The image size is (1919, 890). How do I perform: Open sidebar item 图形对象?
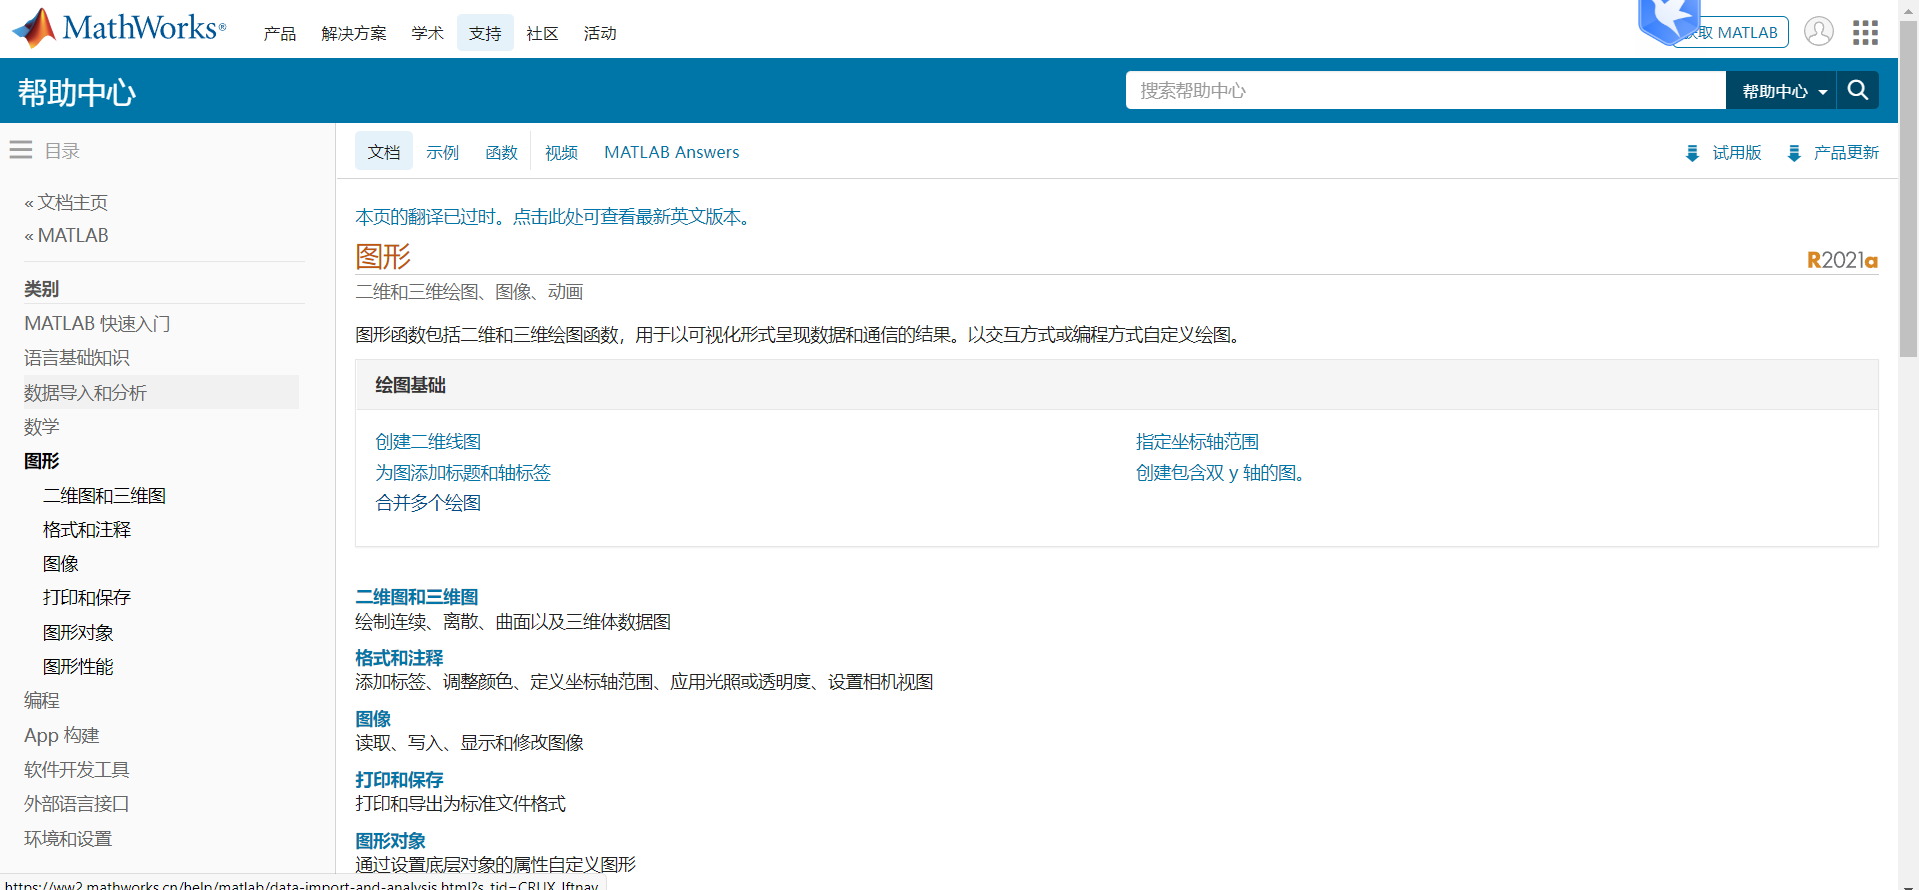pos(78,632)
